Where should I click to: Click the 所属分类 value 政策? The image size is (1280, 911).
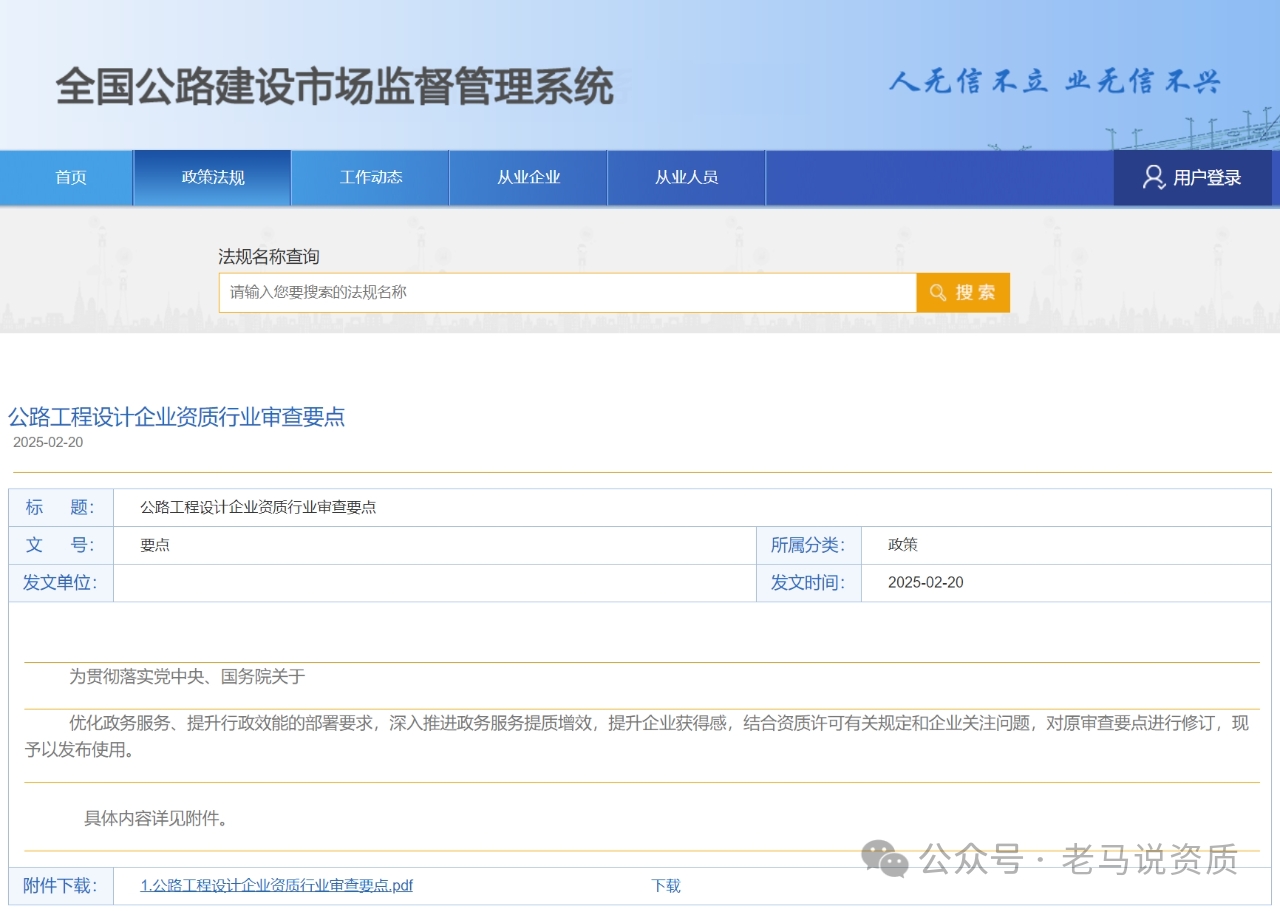pos(903,545)
